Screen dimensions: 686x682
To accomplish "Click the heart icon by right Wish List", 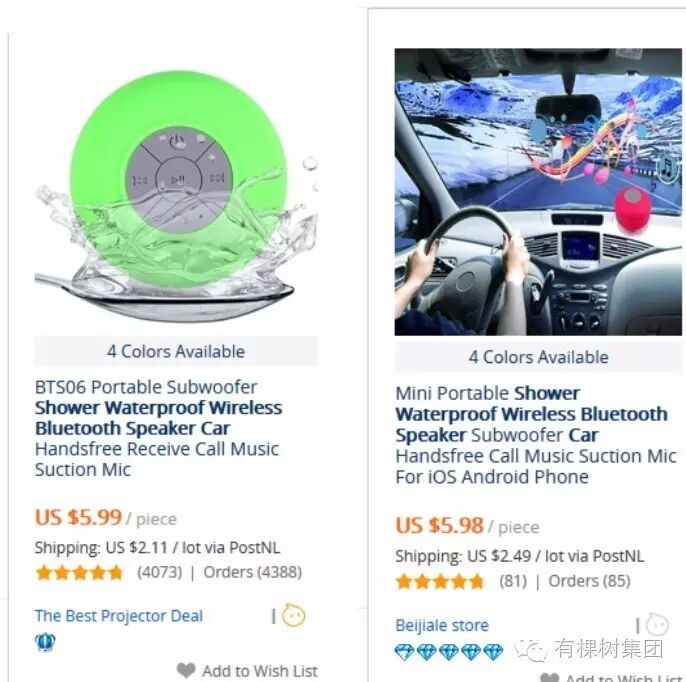I will click(550, 678).
